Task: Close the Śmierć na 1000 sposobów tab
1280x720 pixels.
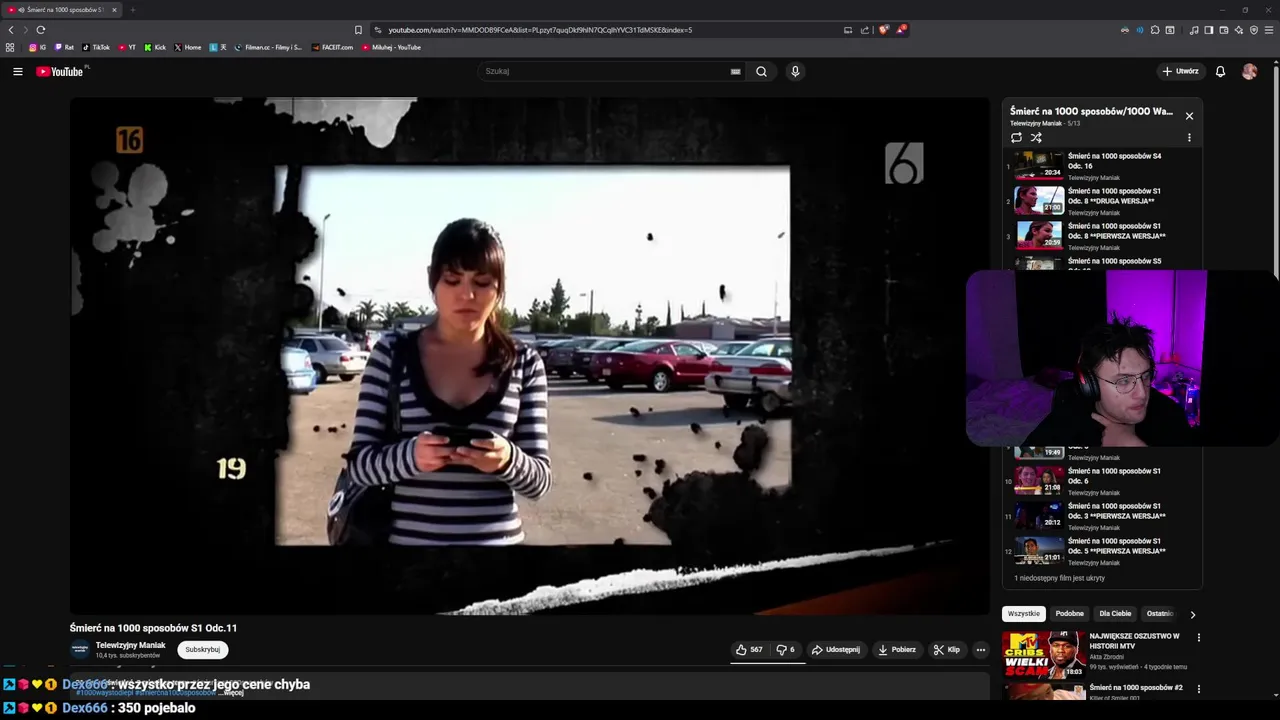Action: (114, 10)
